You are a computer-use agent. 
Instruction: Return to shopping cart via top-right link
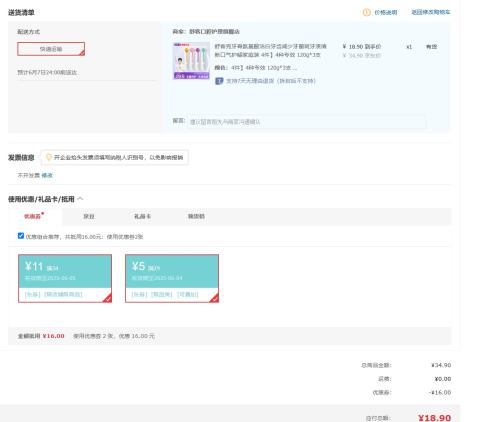coord(431,12)
